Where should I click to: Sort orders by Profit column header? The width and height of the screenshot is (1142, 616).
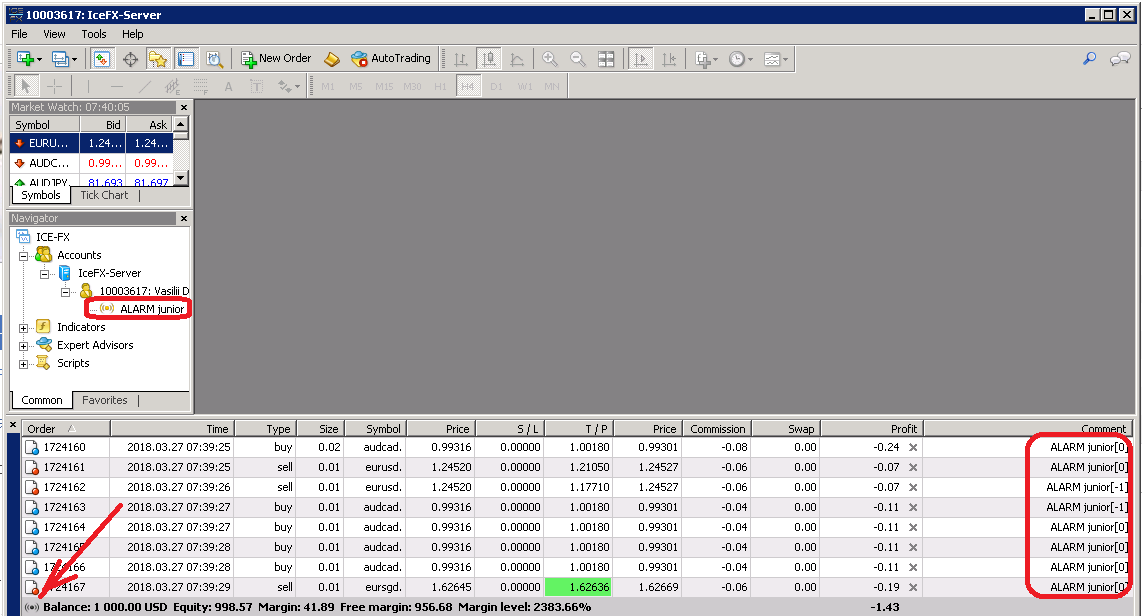872,429
